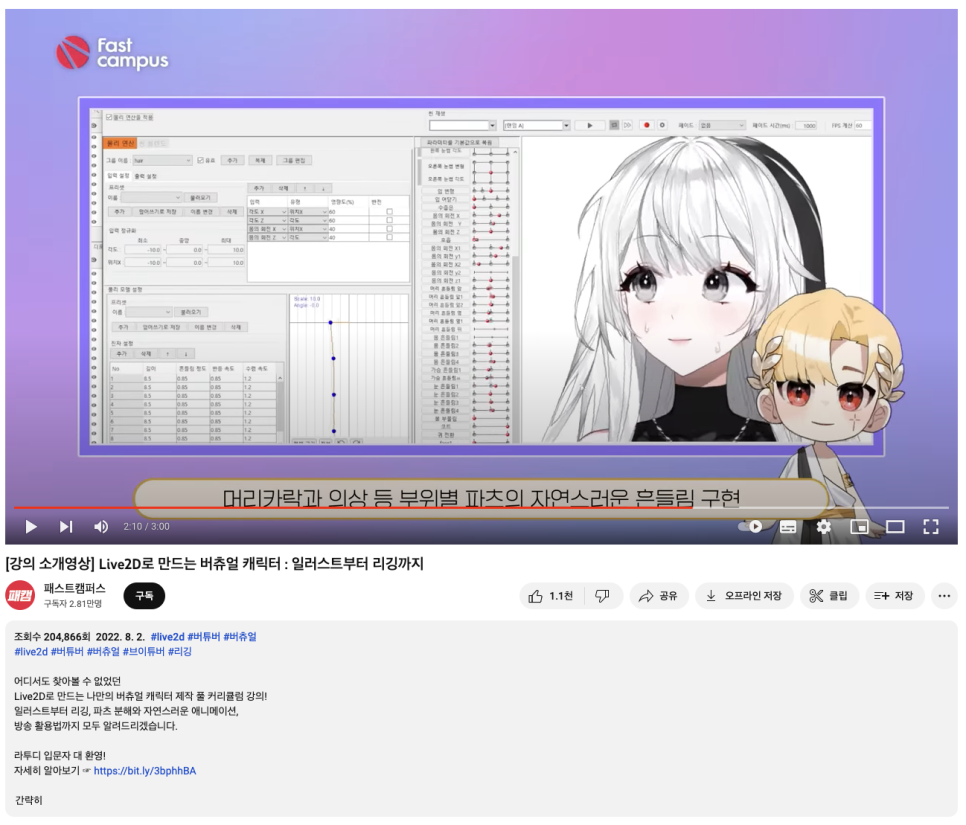This screenshot has height=825, width=966.
Task: Turn on subtitles with the captions icon
Action: [789, 528]
